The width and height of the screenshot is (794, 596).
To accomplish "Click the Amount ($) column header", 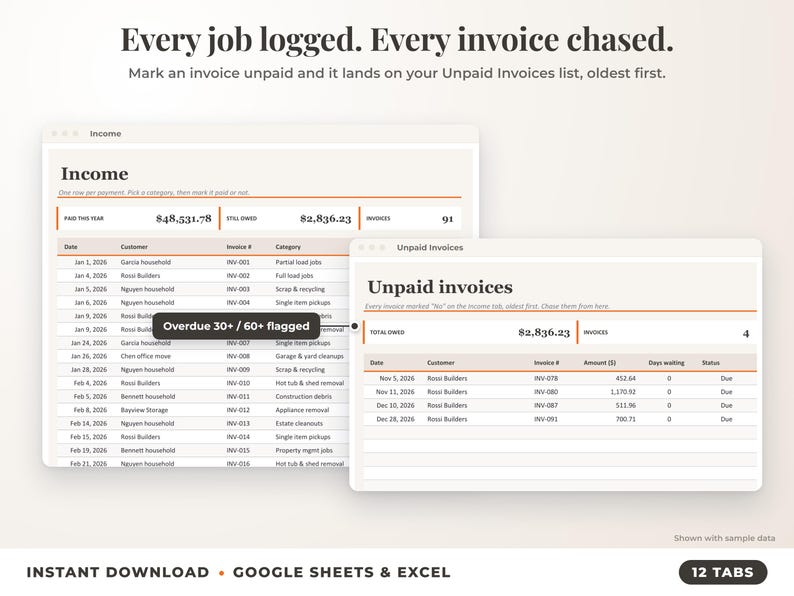I will click(x=600, y=363).
